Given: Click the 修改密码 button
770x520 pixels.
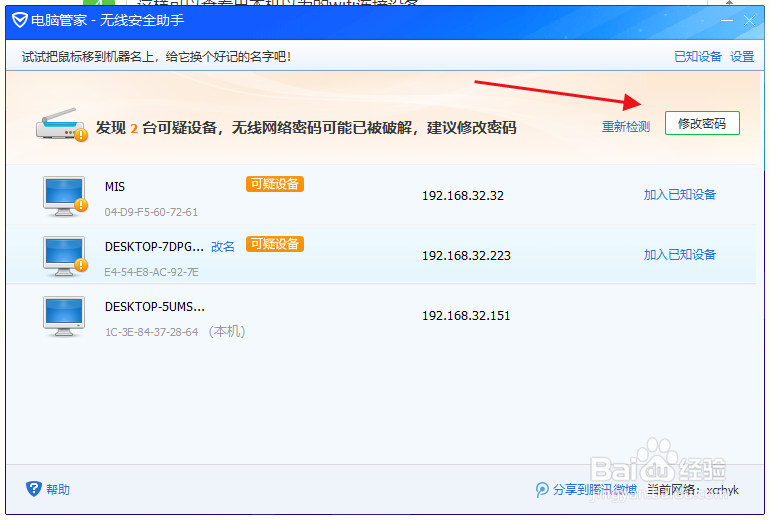Looking at the screenshot, I should 702,123.
